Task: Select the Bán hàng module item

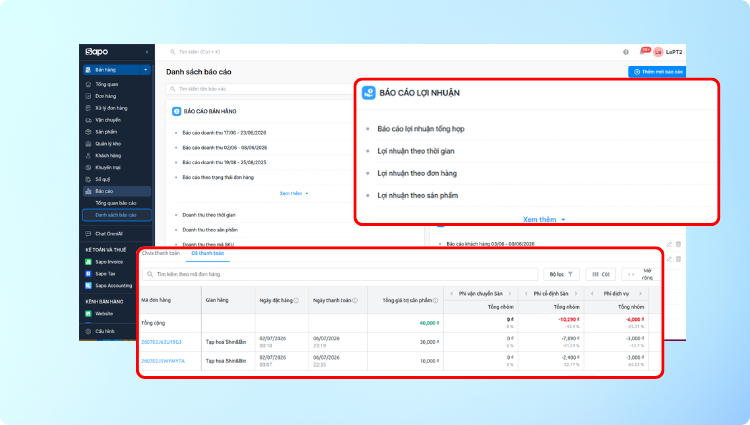Action: pyautogui.click(x=112, y=70)
